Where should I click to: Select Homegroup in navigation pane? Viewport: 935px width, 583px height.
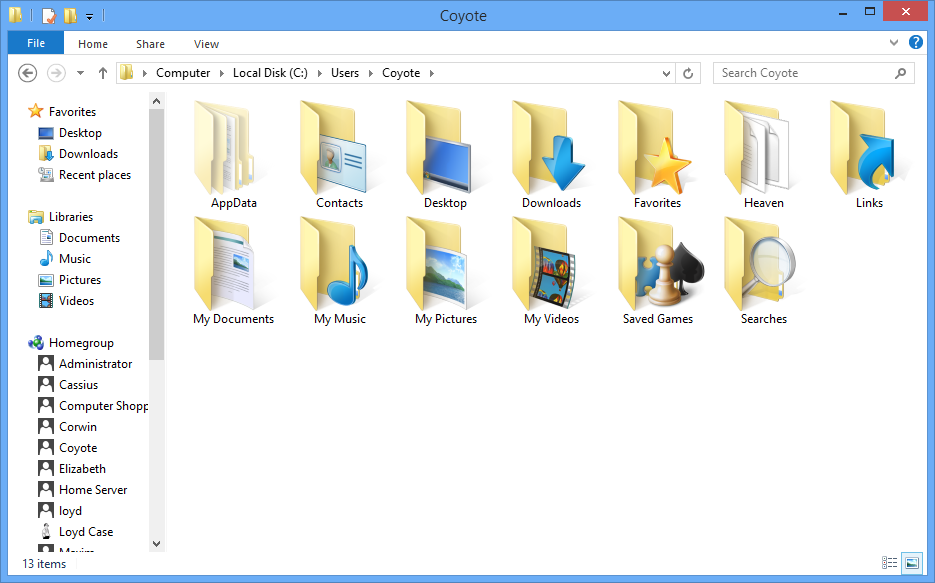pyautogui.click(x=81, y=343)
